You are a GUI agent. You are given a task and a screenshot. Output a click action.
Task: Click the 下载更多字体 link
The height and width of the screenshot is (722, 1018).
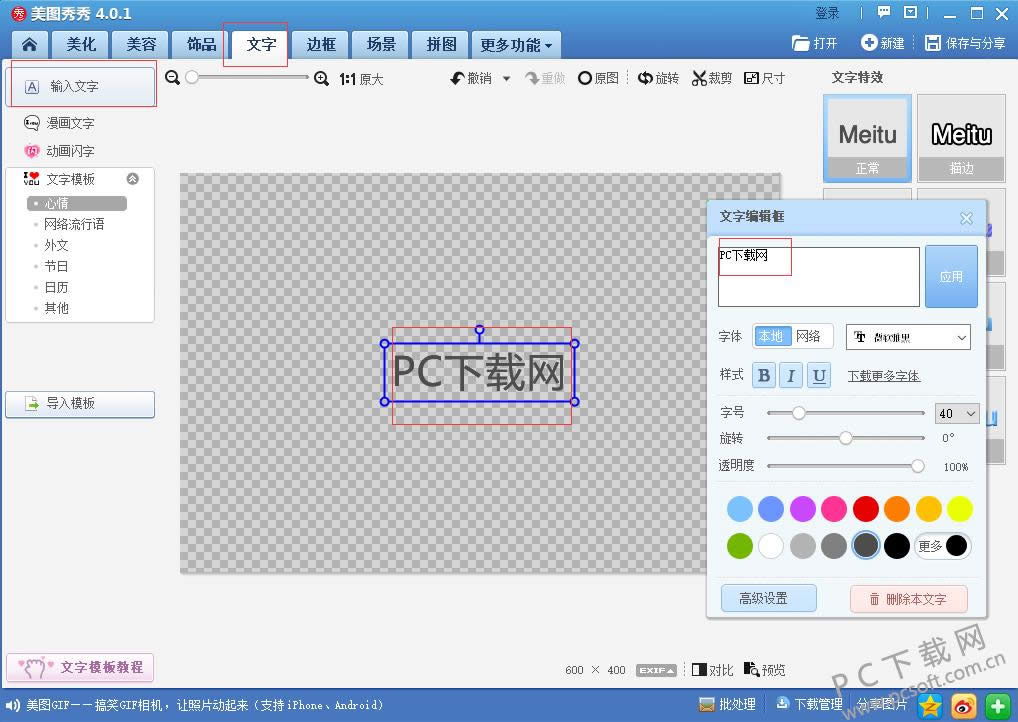click(883, 376)
